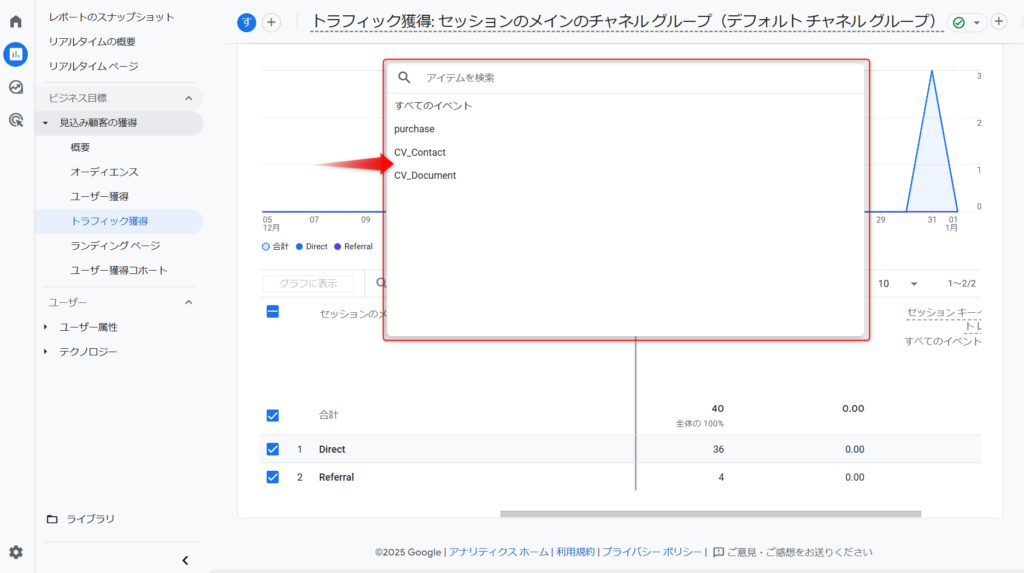Select CV_Contact from the event list
1024x573 pixels.
click(420, 152)
